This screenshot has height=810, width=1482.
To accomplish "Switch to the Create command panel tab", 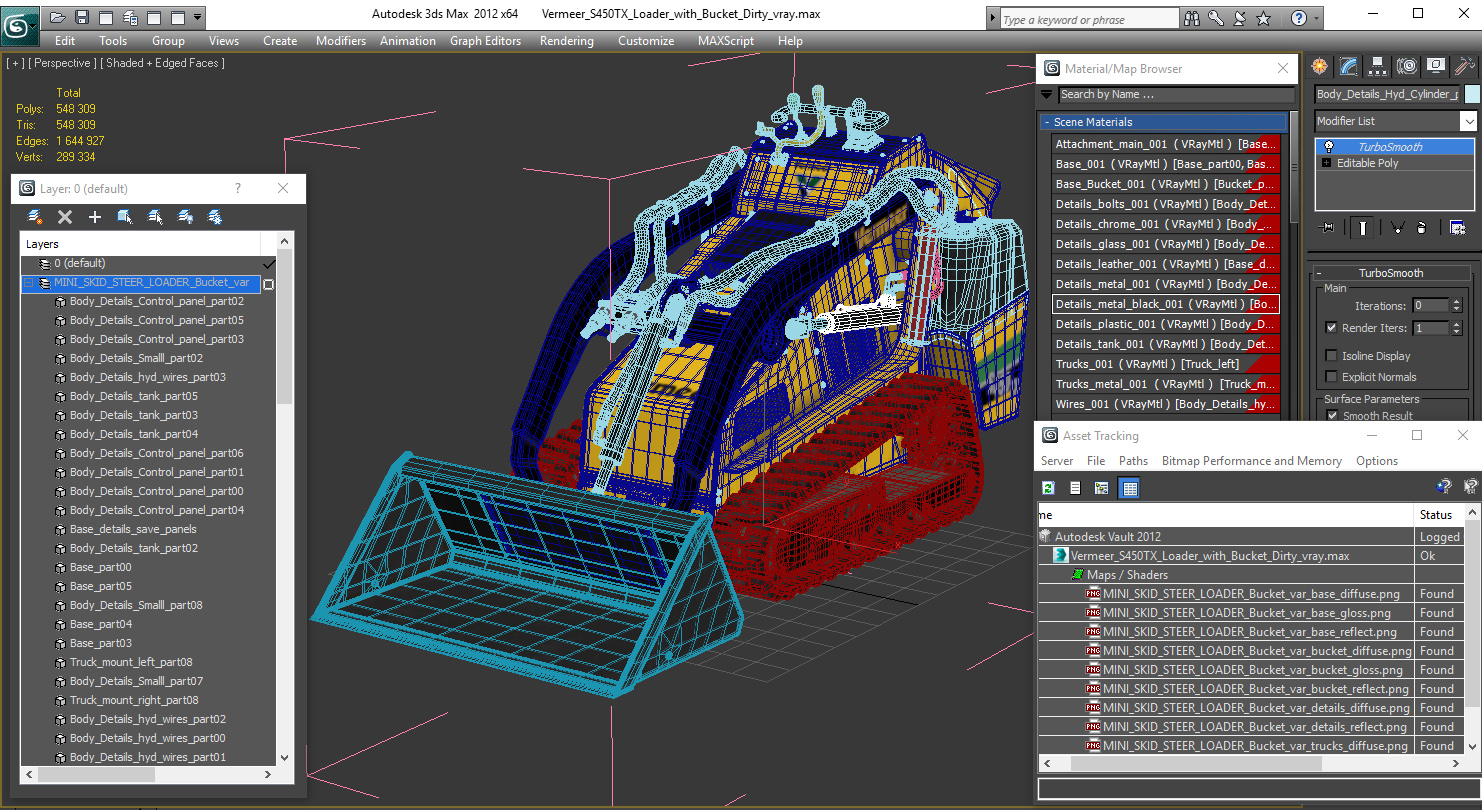I will 1320,66.
